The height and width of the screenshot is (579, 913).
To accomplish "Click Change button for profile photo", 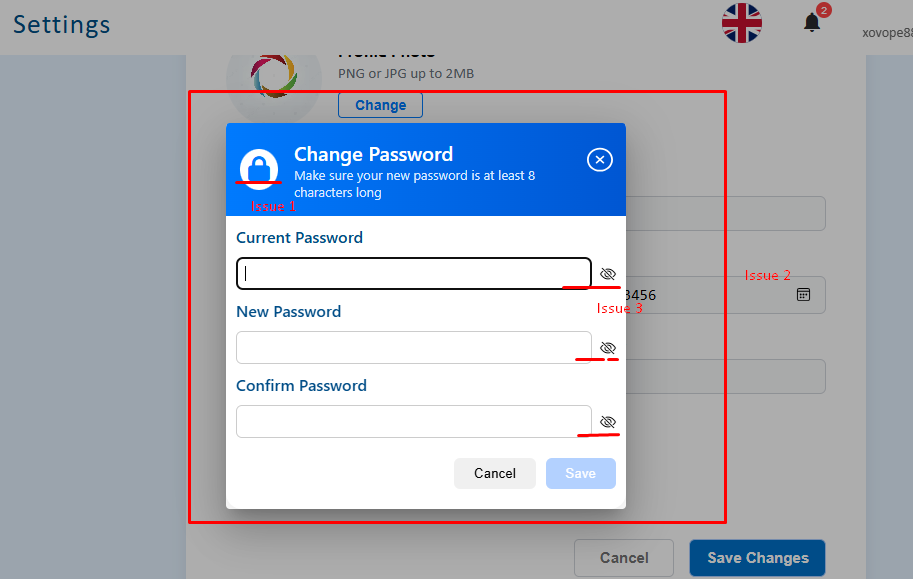I will [381, 105].
